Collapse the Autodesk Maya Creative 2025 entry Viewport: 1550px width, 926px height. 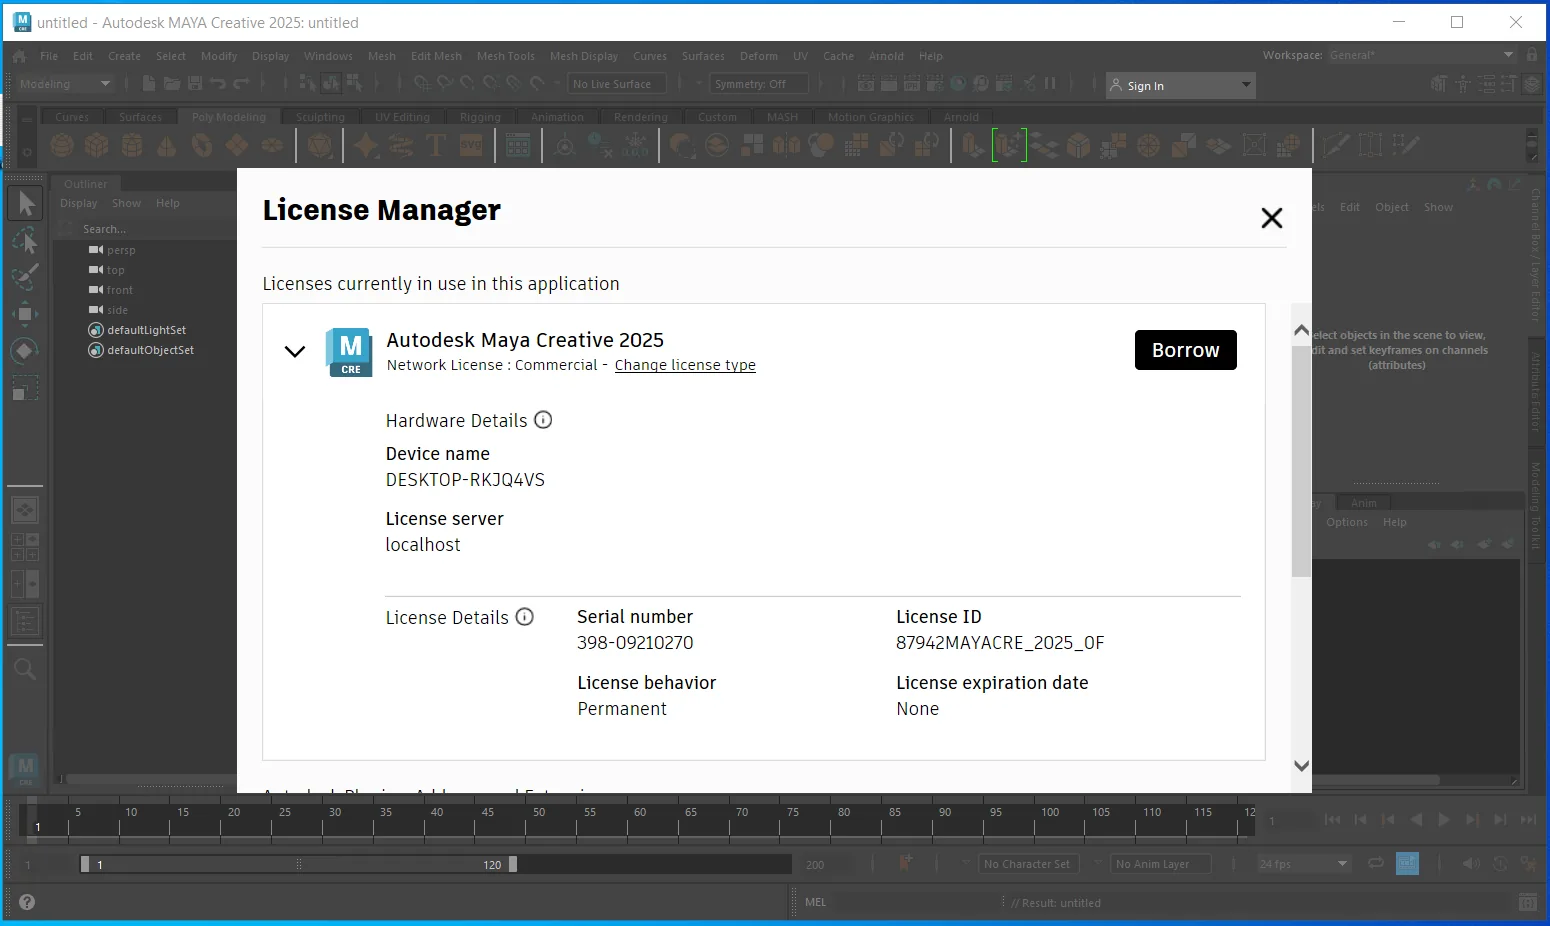point(295,351)
